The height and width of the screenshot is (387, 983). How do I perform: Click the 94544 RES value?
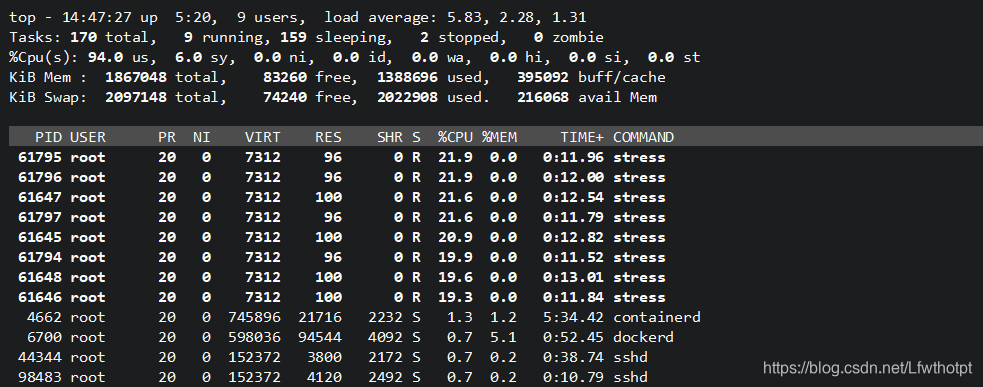click(x=320, y=337)
